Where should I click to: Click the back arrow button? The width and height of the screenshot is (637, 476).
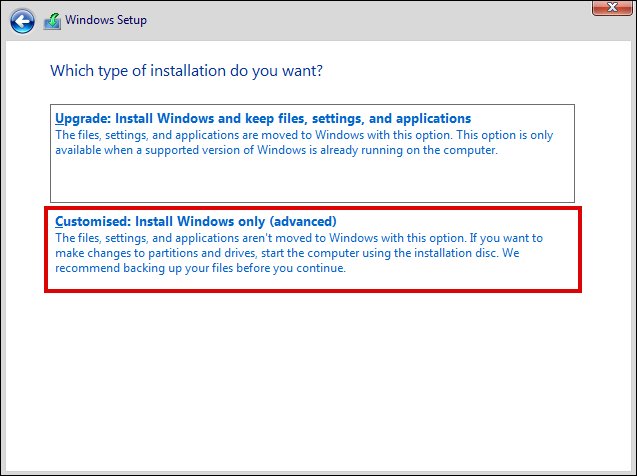(24, 20)
